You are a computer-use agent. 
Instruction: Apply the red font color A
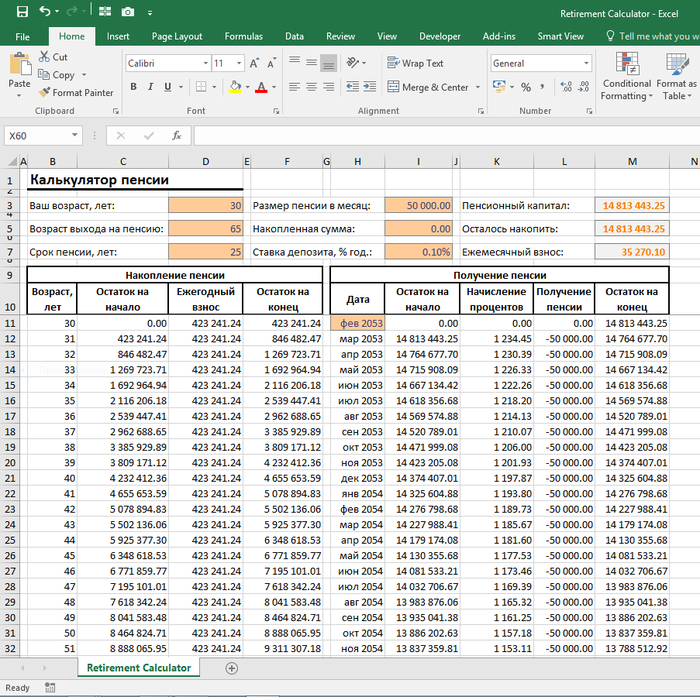(x=261, y=87)
